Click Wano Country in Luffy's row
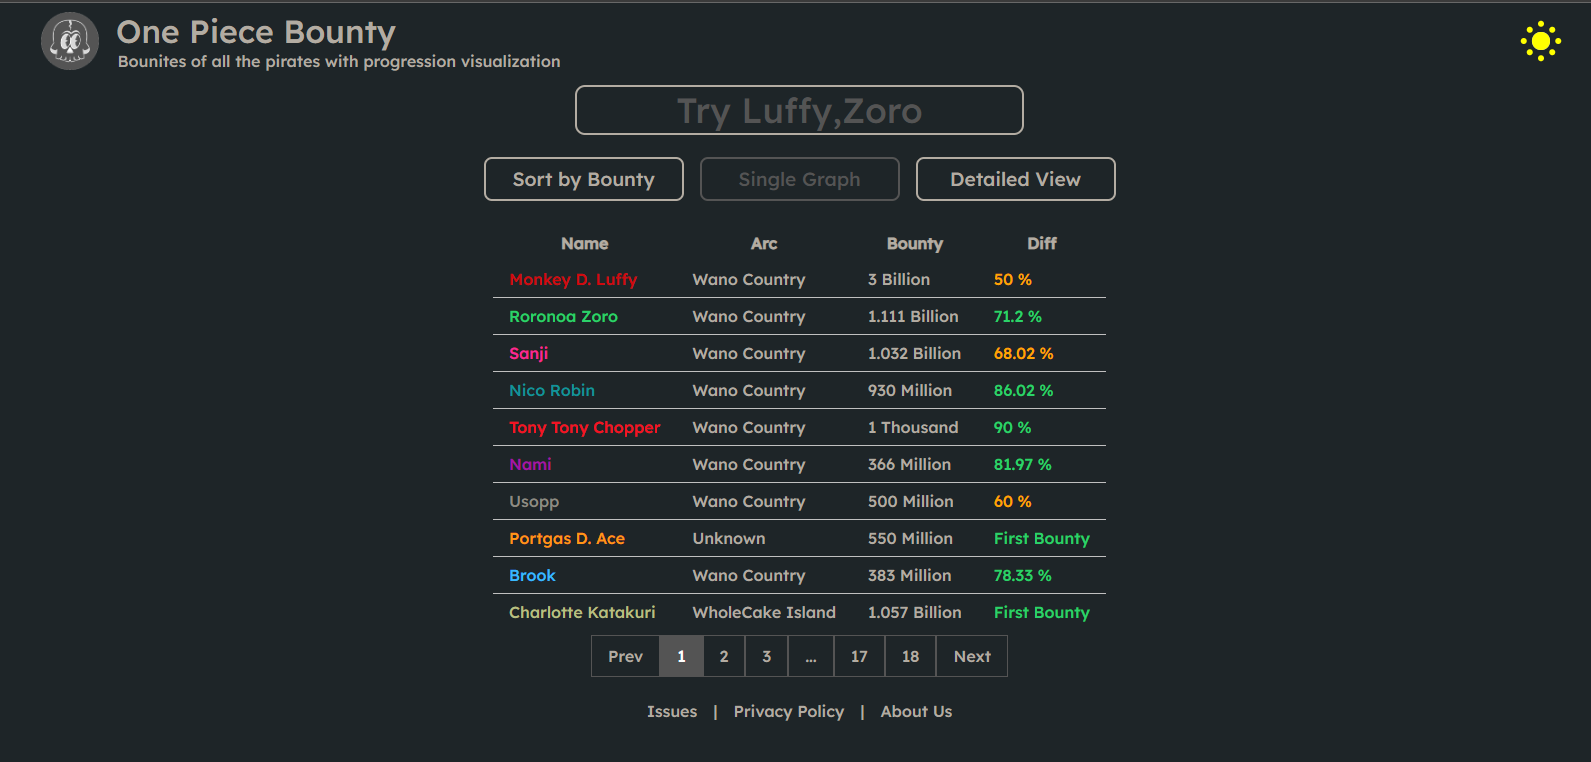Image resolution: width=1591 pixels, height=762 pixels. (749, 280)
